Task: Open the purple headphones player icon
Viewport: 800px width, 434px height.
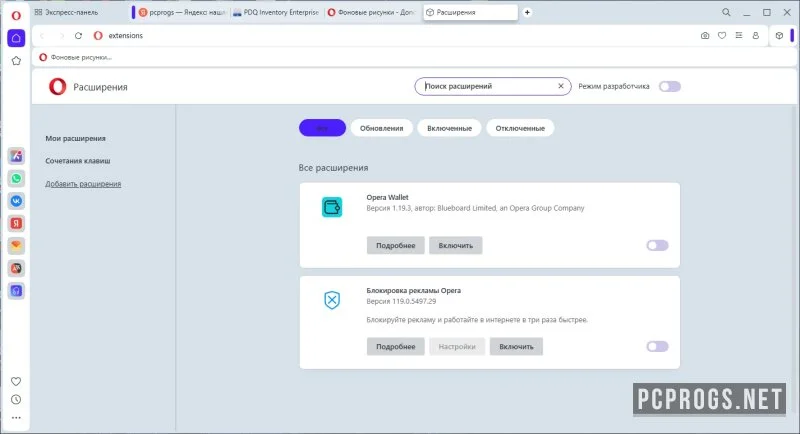Action: coord(16,291)
